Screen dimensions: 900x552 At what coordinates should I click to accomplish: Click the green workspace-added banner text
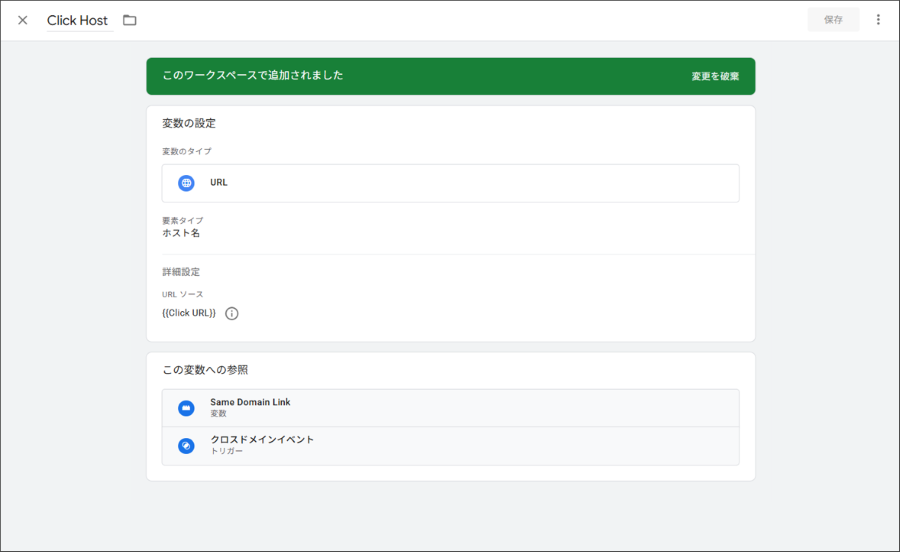(x=253, y=75)
